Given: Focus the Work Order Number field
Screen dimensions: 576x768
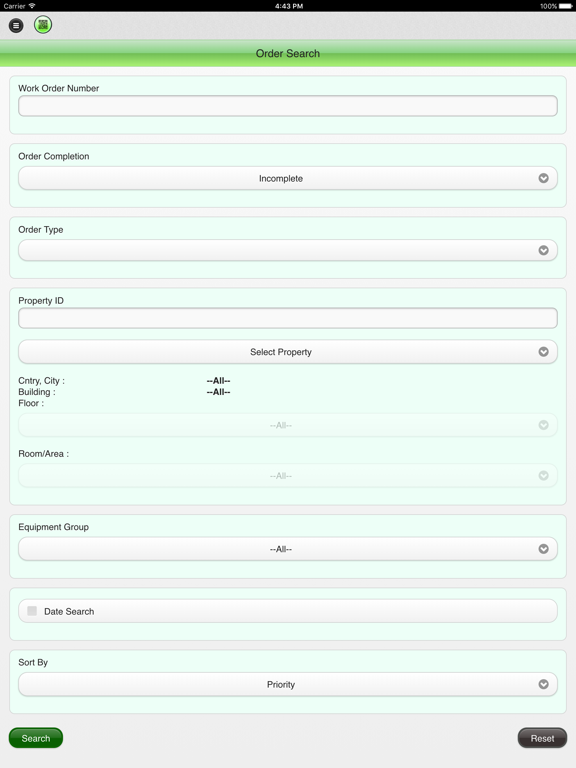Looking at the screenshot, I should pyautogui.click(x=288, y=106).
